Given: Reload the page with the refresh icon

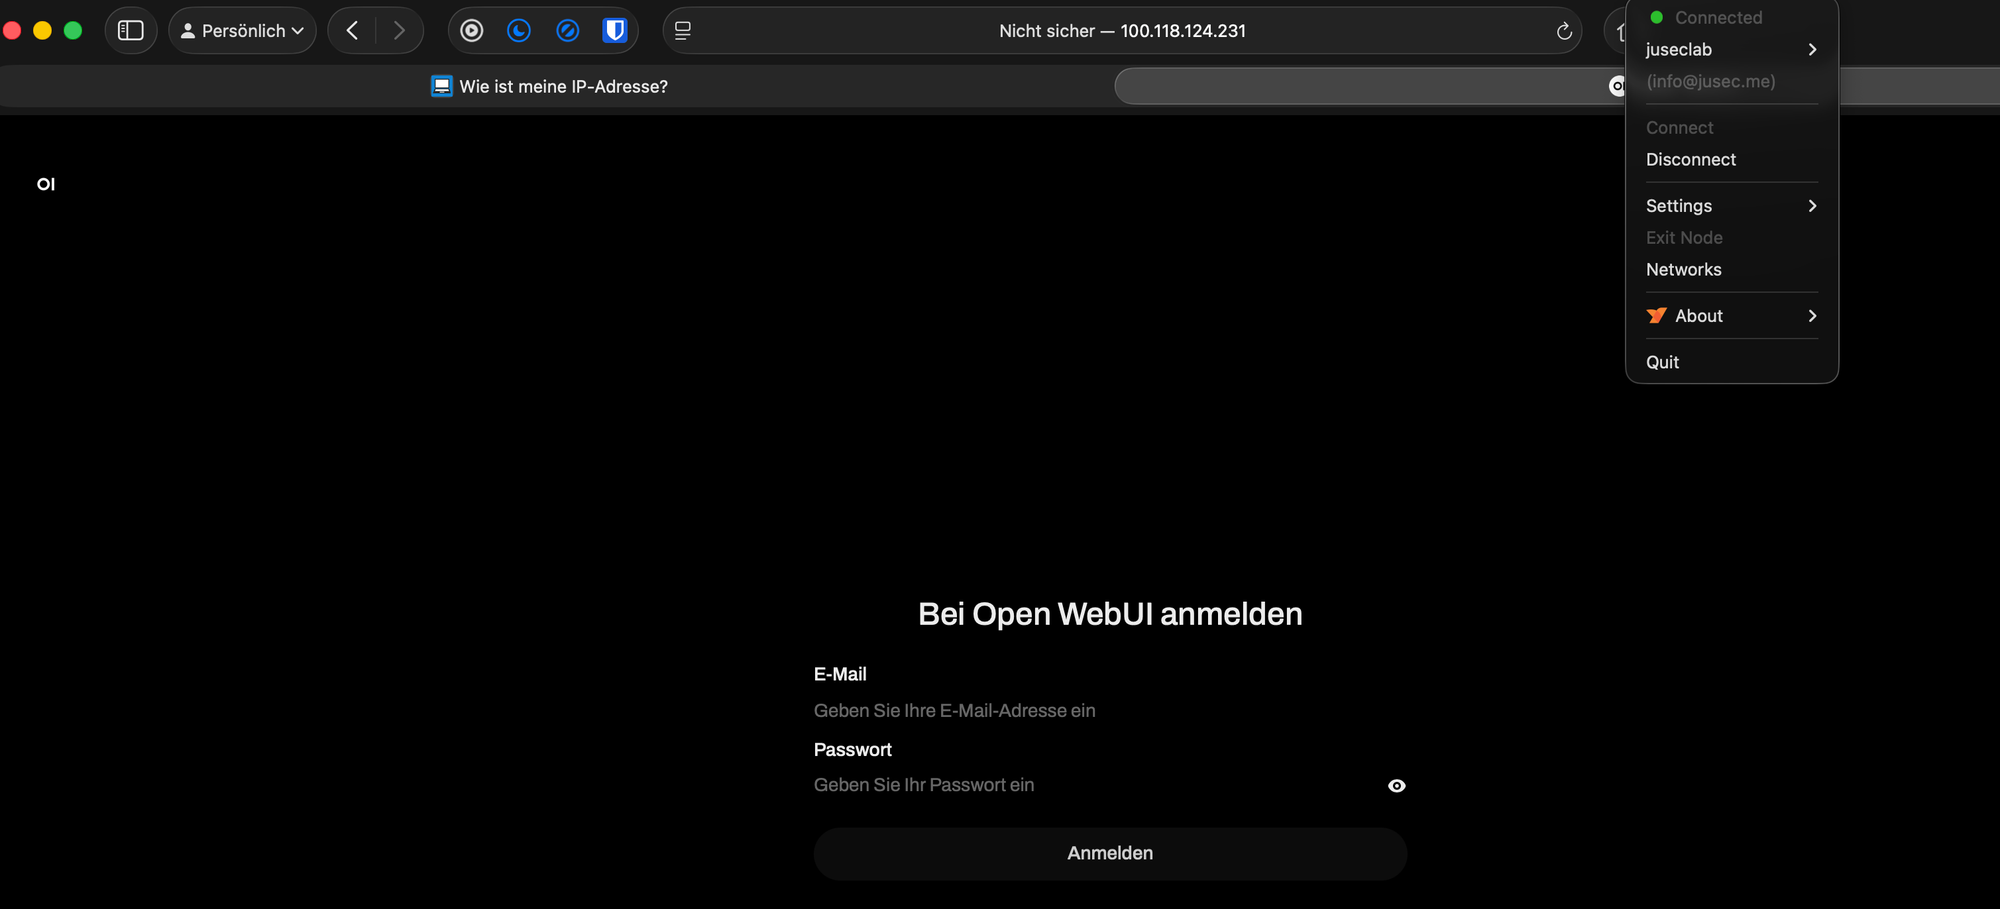Looking at the screenshot, I should click(1564, 32).
